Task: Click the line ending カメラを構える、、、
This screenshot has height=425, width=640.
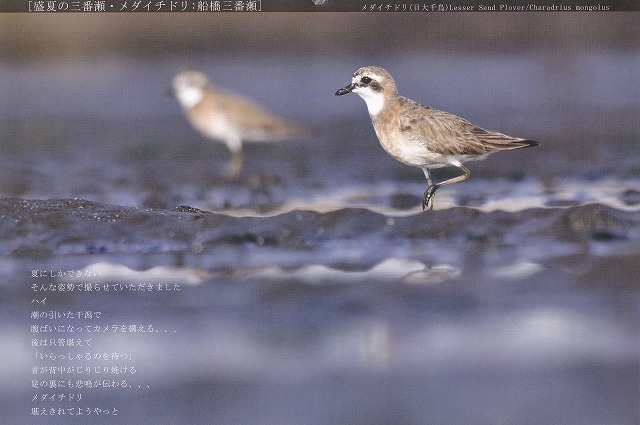Action: [x=104, y=328]
